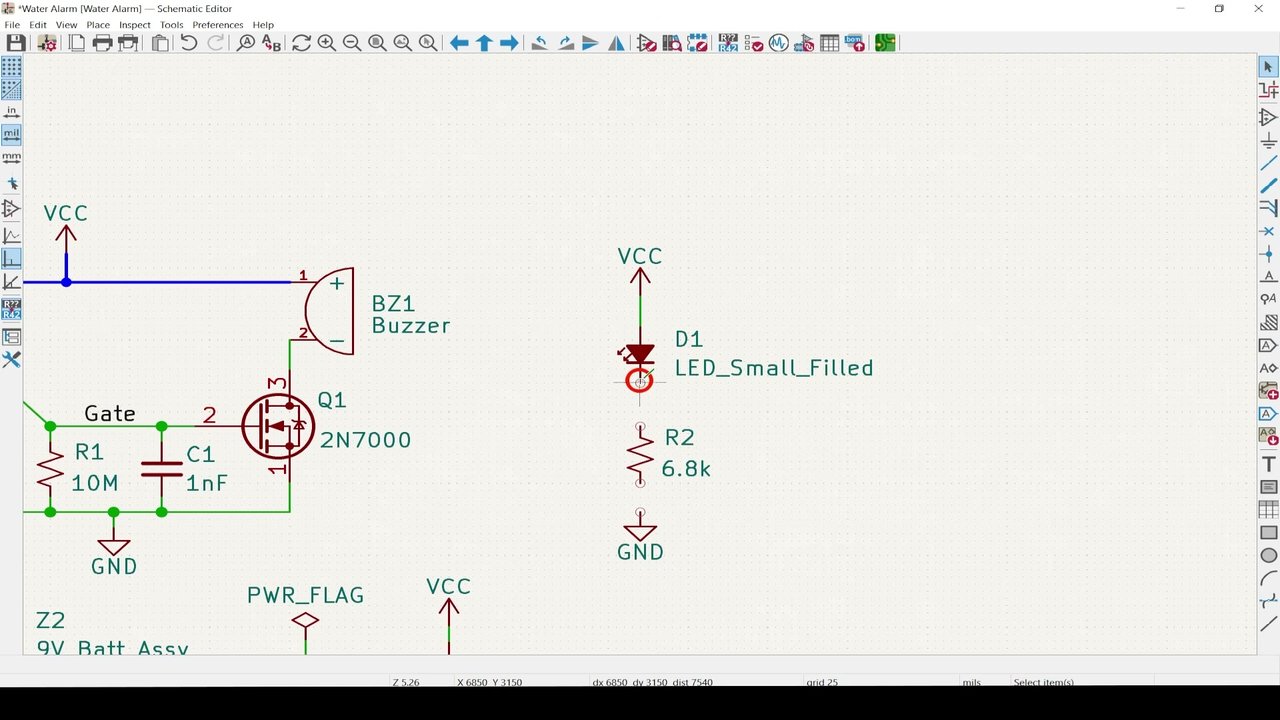Generate the Bill of Materials
This screenshot has height=720, width=1280.
point(855,43)
